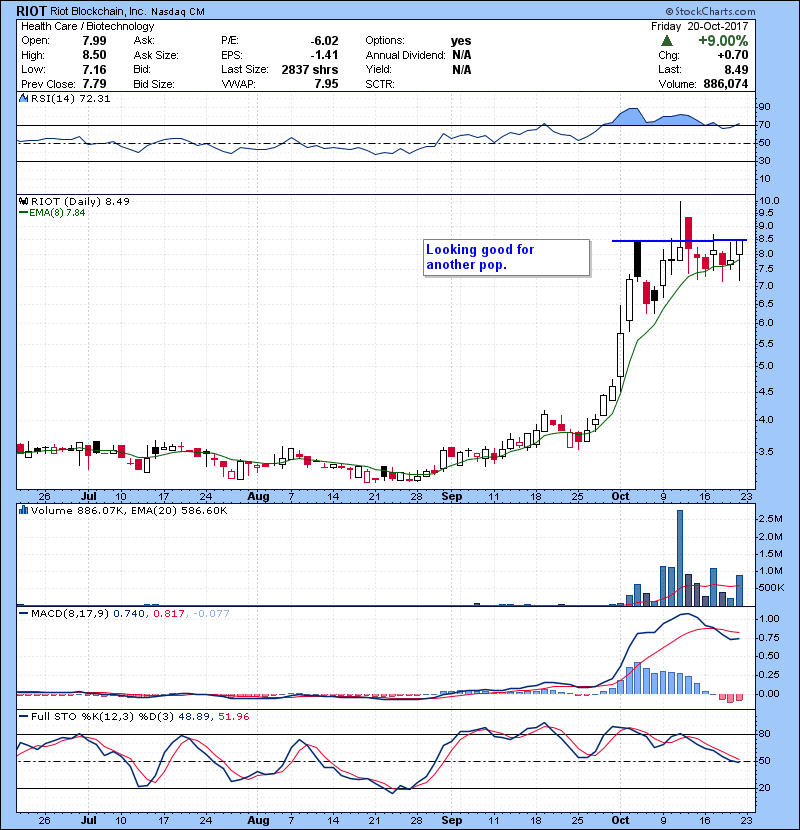Click the tallest volume bar in the Volume panel

click(x=680, y=558)
